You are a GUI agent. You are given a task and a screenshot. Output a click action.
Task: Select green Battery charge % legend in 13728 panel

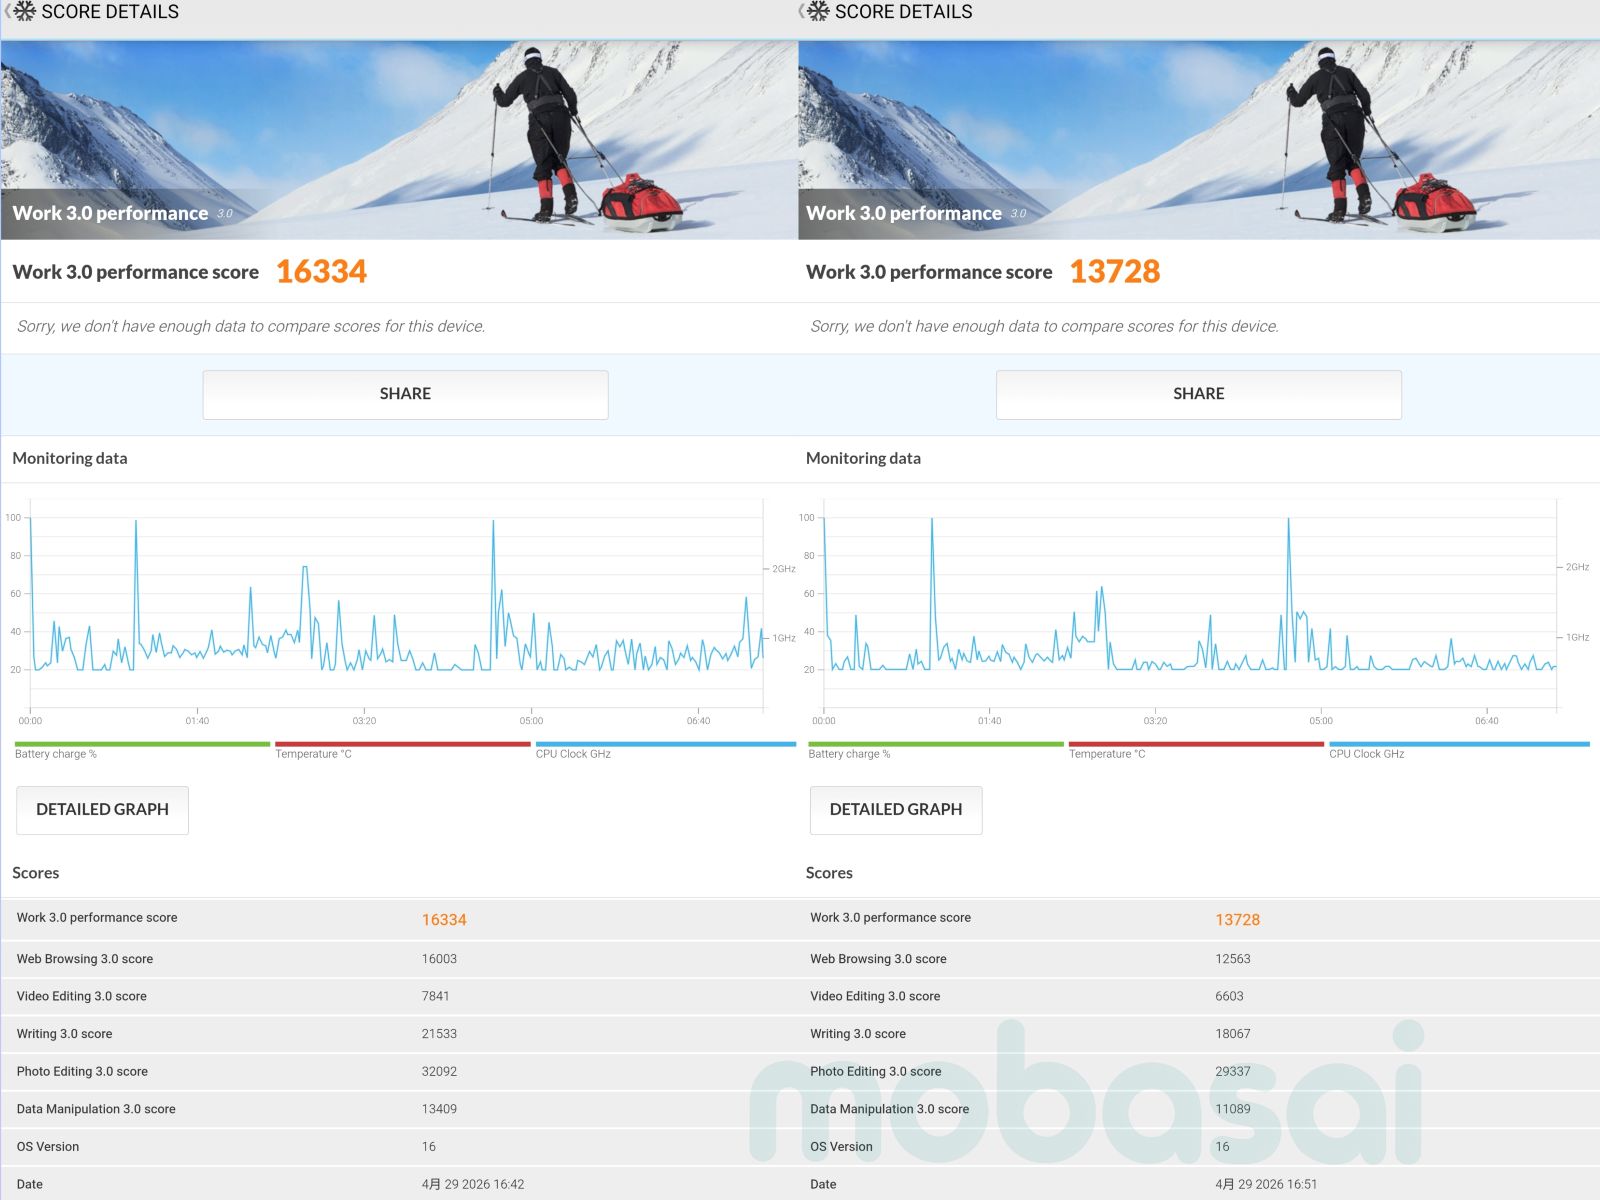coord(935,749)
